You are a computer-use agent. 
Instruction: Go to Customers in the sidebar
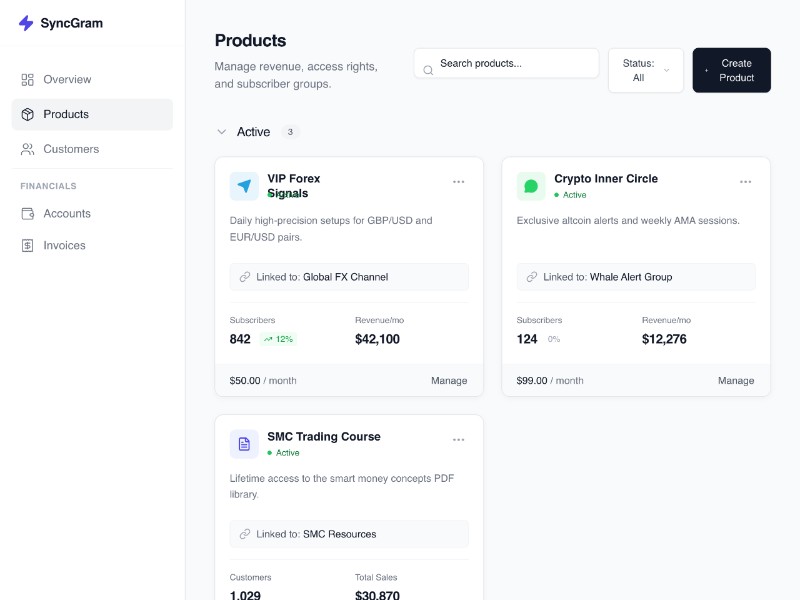(71, 149)
